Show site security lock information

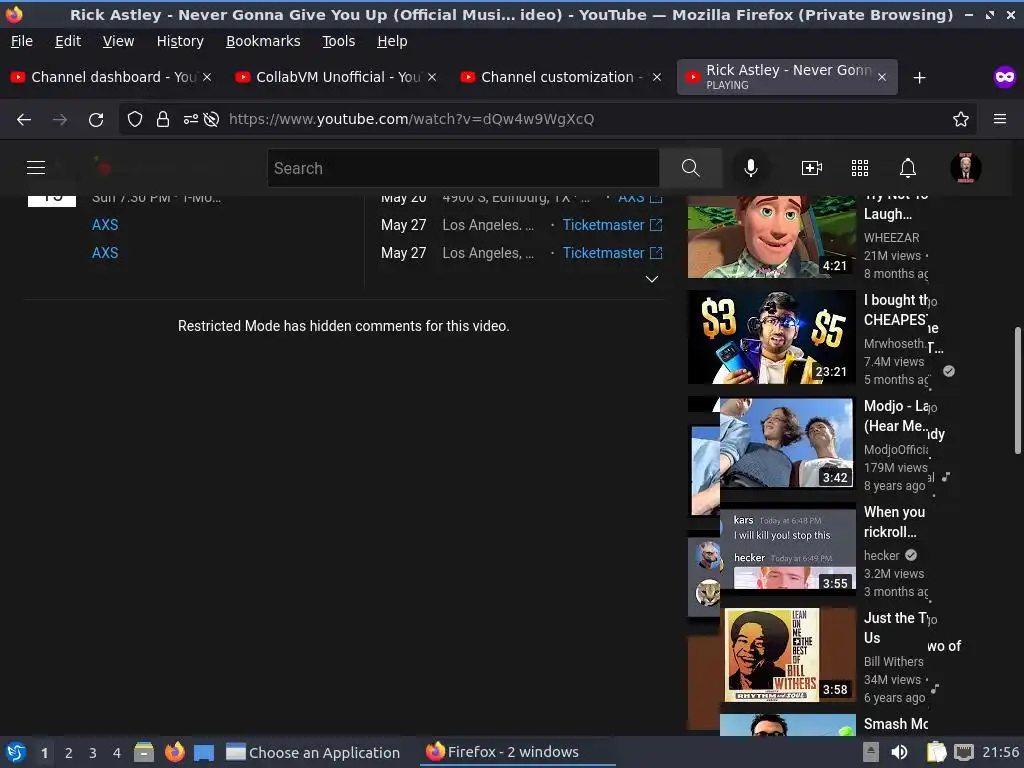163,120
